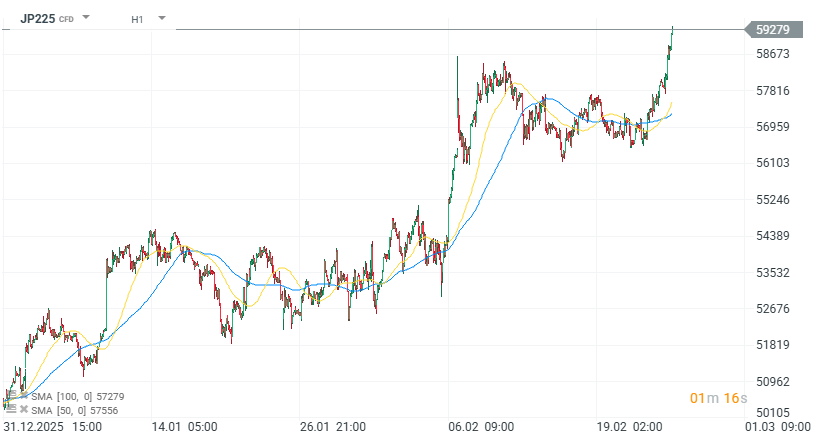Click the CFD tag beside JP225
Viewport: 816px width, 443px height.
point(66,19)
